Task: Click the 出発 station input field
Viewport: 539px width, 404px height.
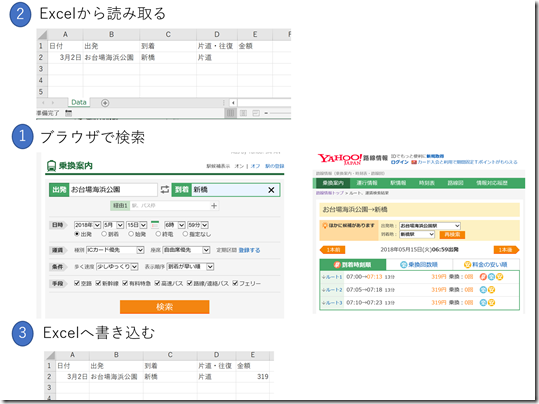Action: pos(113,189)
